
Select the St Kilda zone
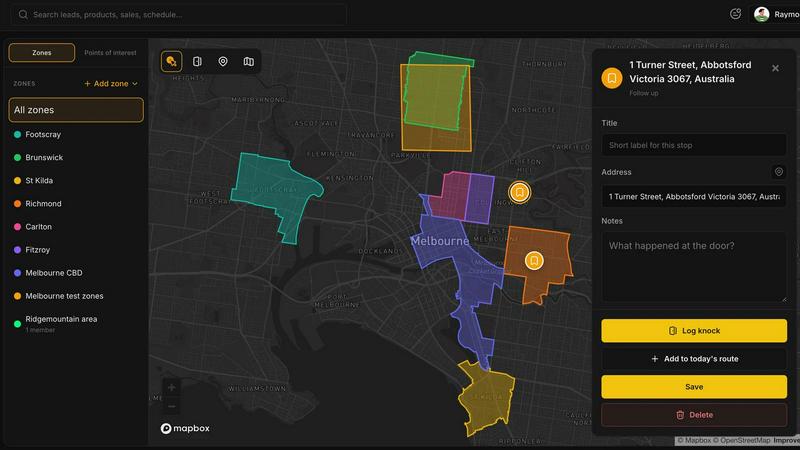tap(76, 181)
